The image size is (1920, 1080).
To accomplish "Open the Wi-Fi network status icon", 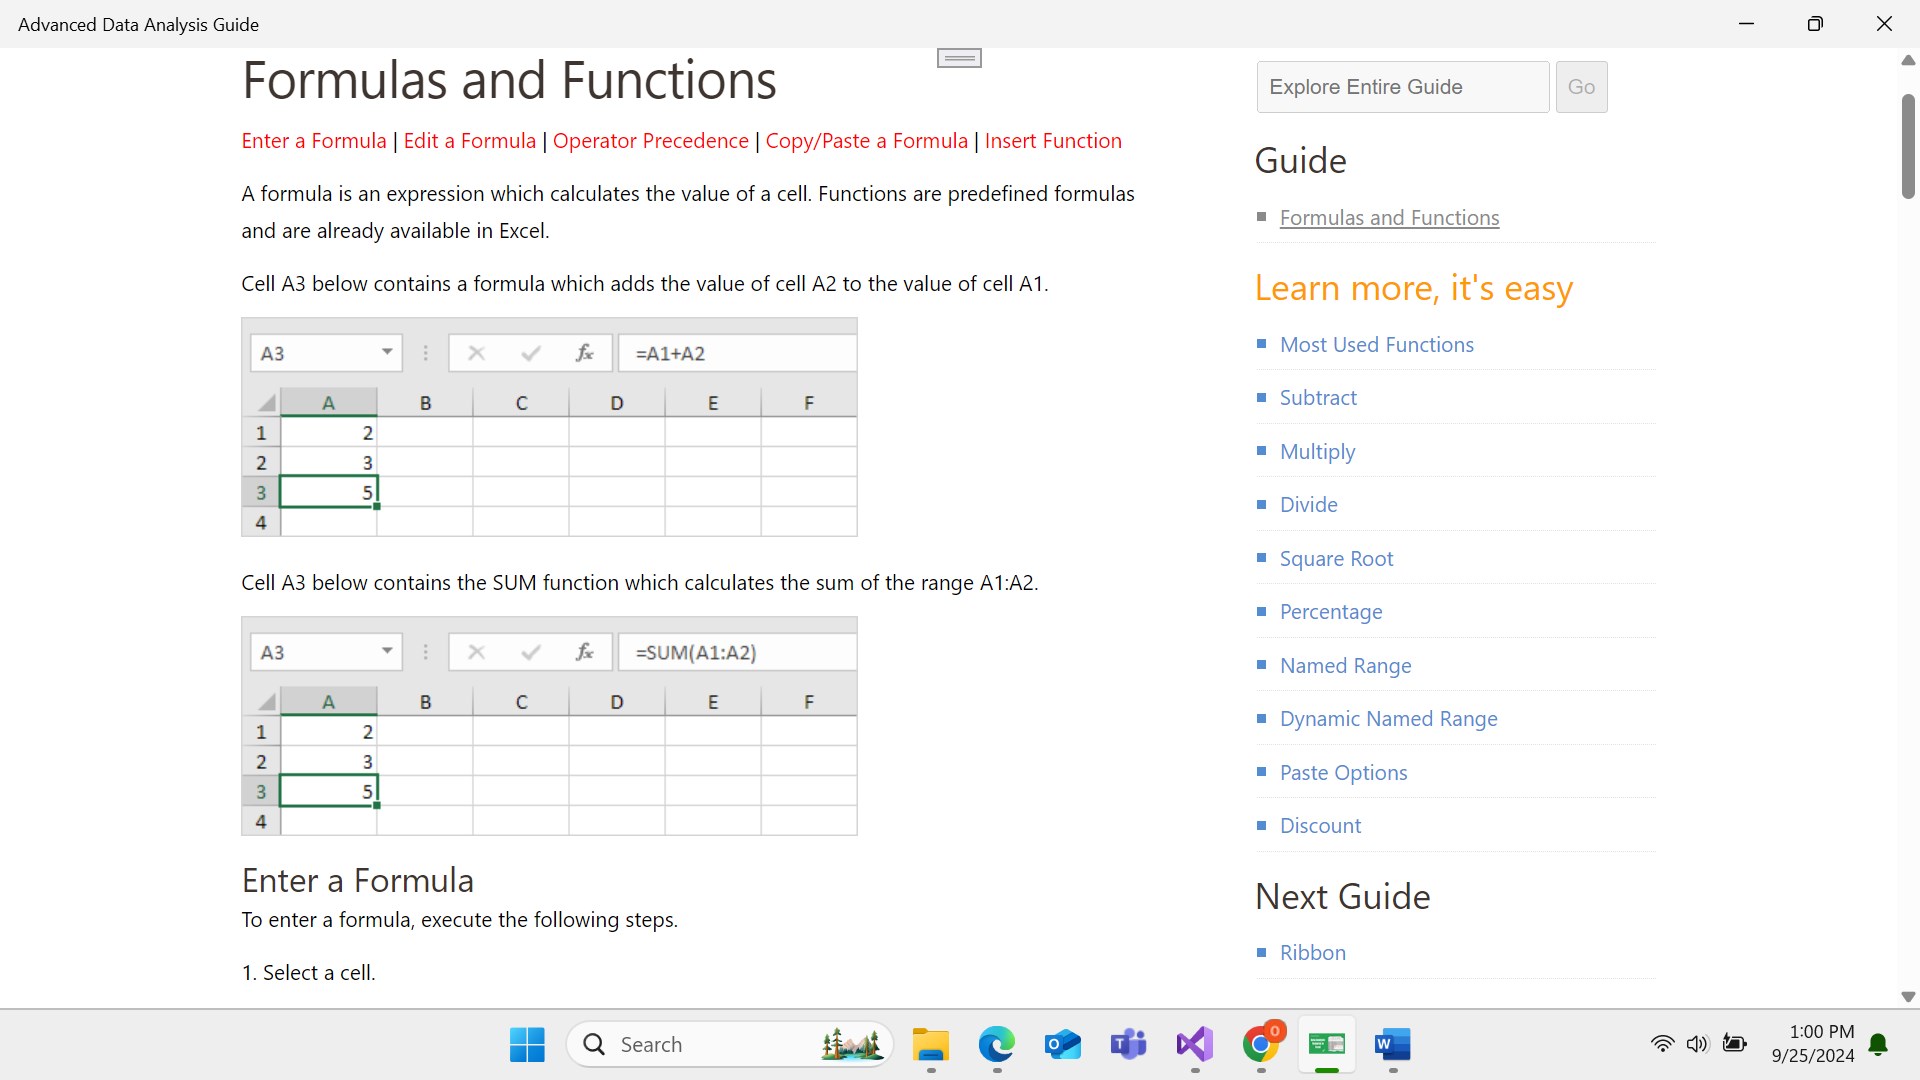I will pyautogui.click(x=1662, y=1044).
